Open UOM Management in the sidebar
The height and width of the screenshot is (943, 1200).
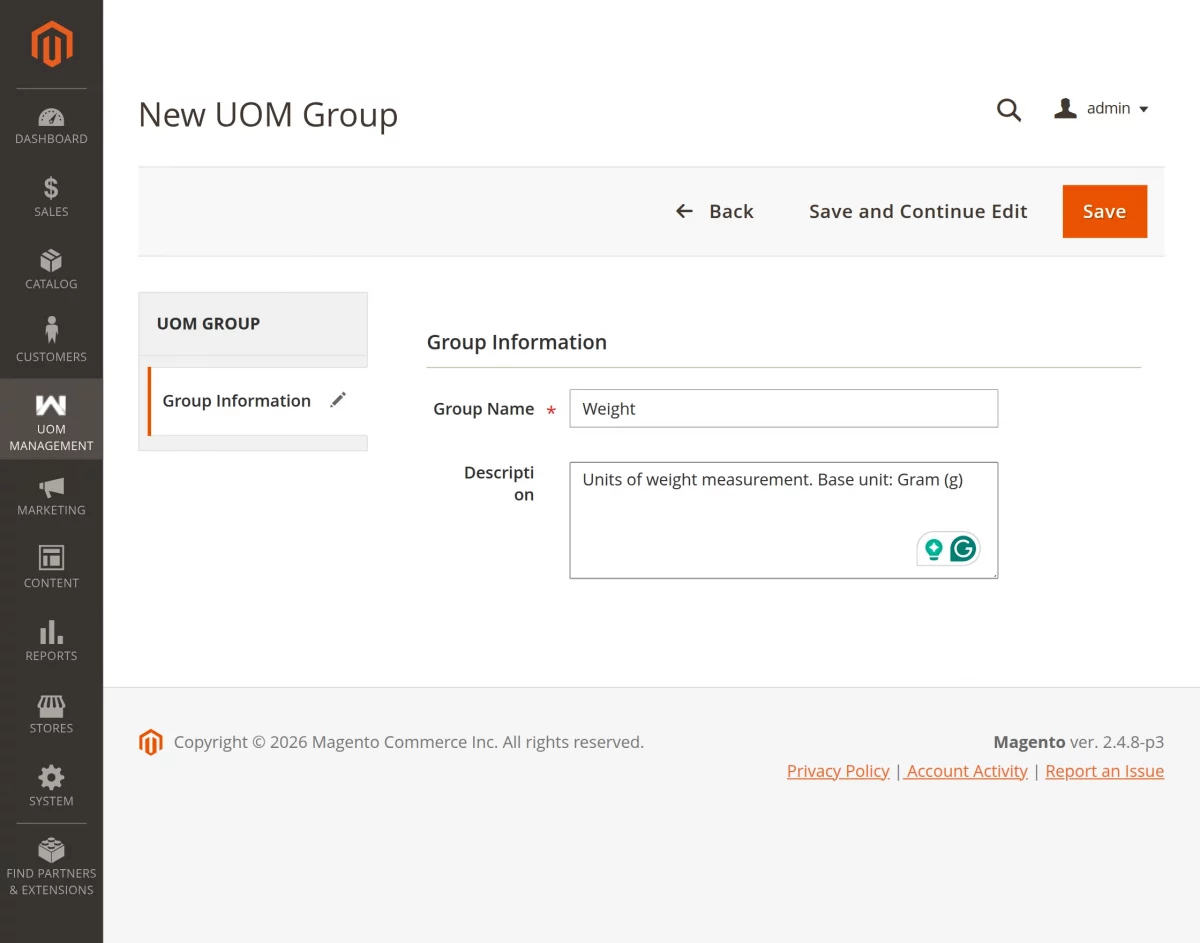coord(51,405)
